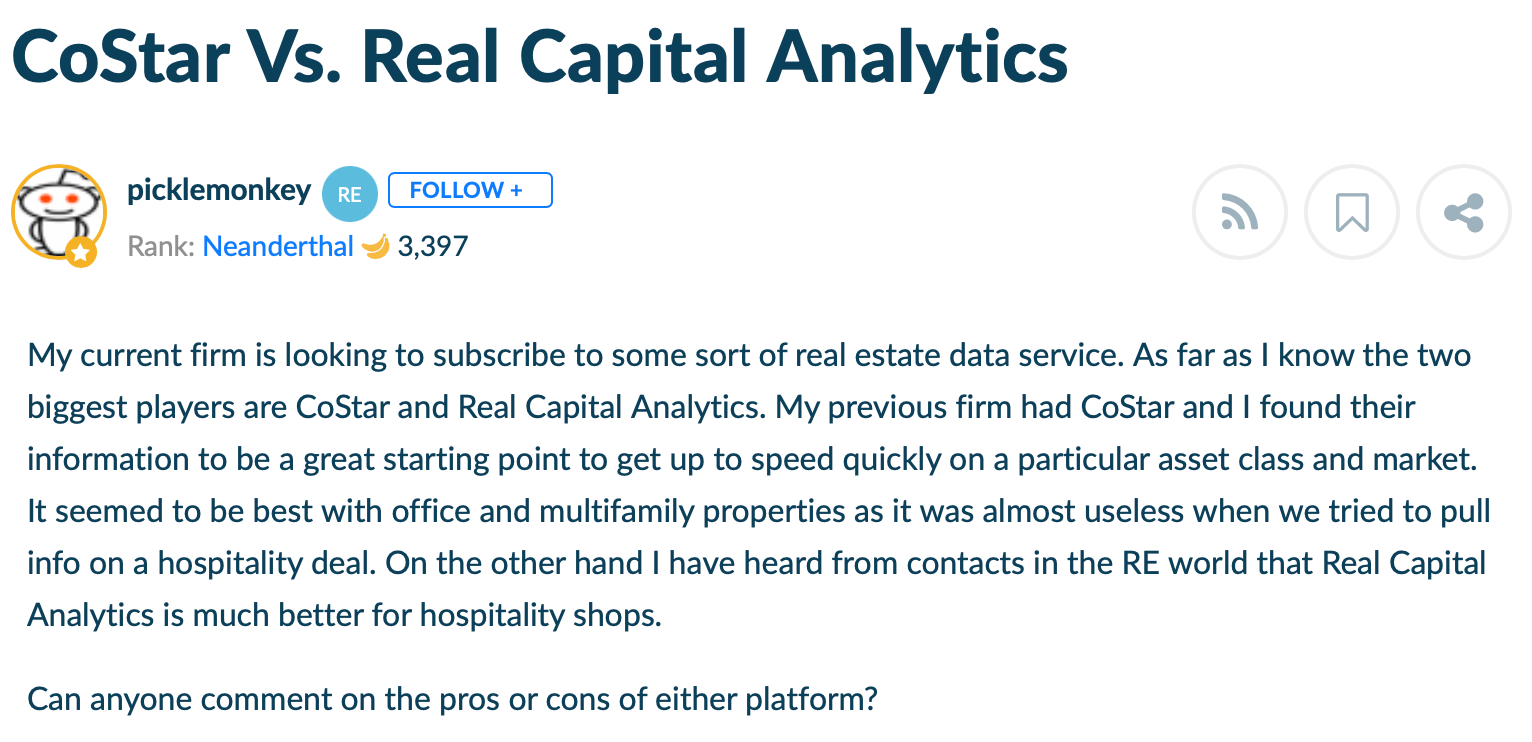Viewport: 1532px width, 742px height.
Task: Click the banana icon beside the rank
Action: click(375, 246)
